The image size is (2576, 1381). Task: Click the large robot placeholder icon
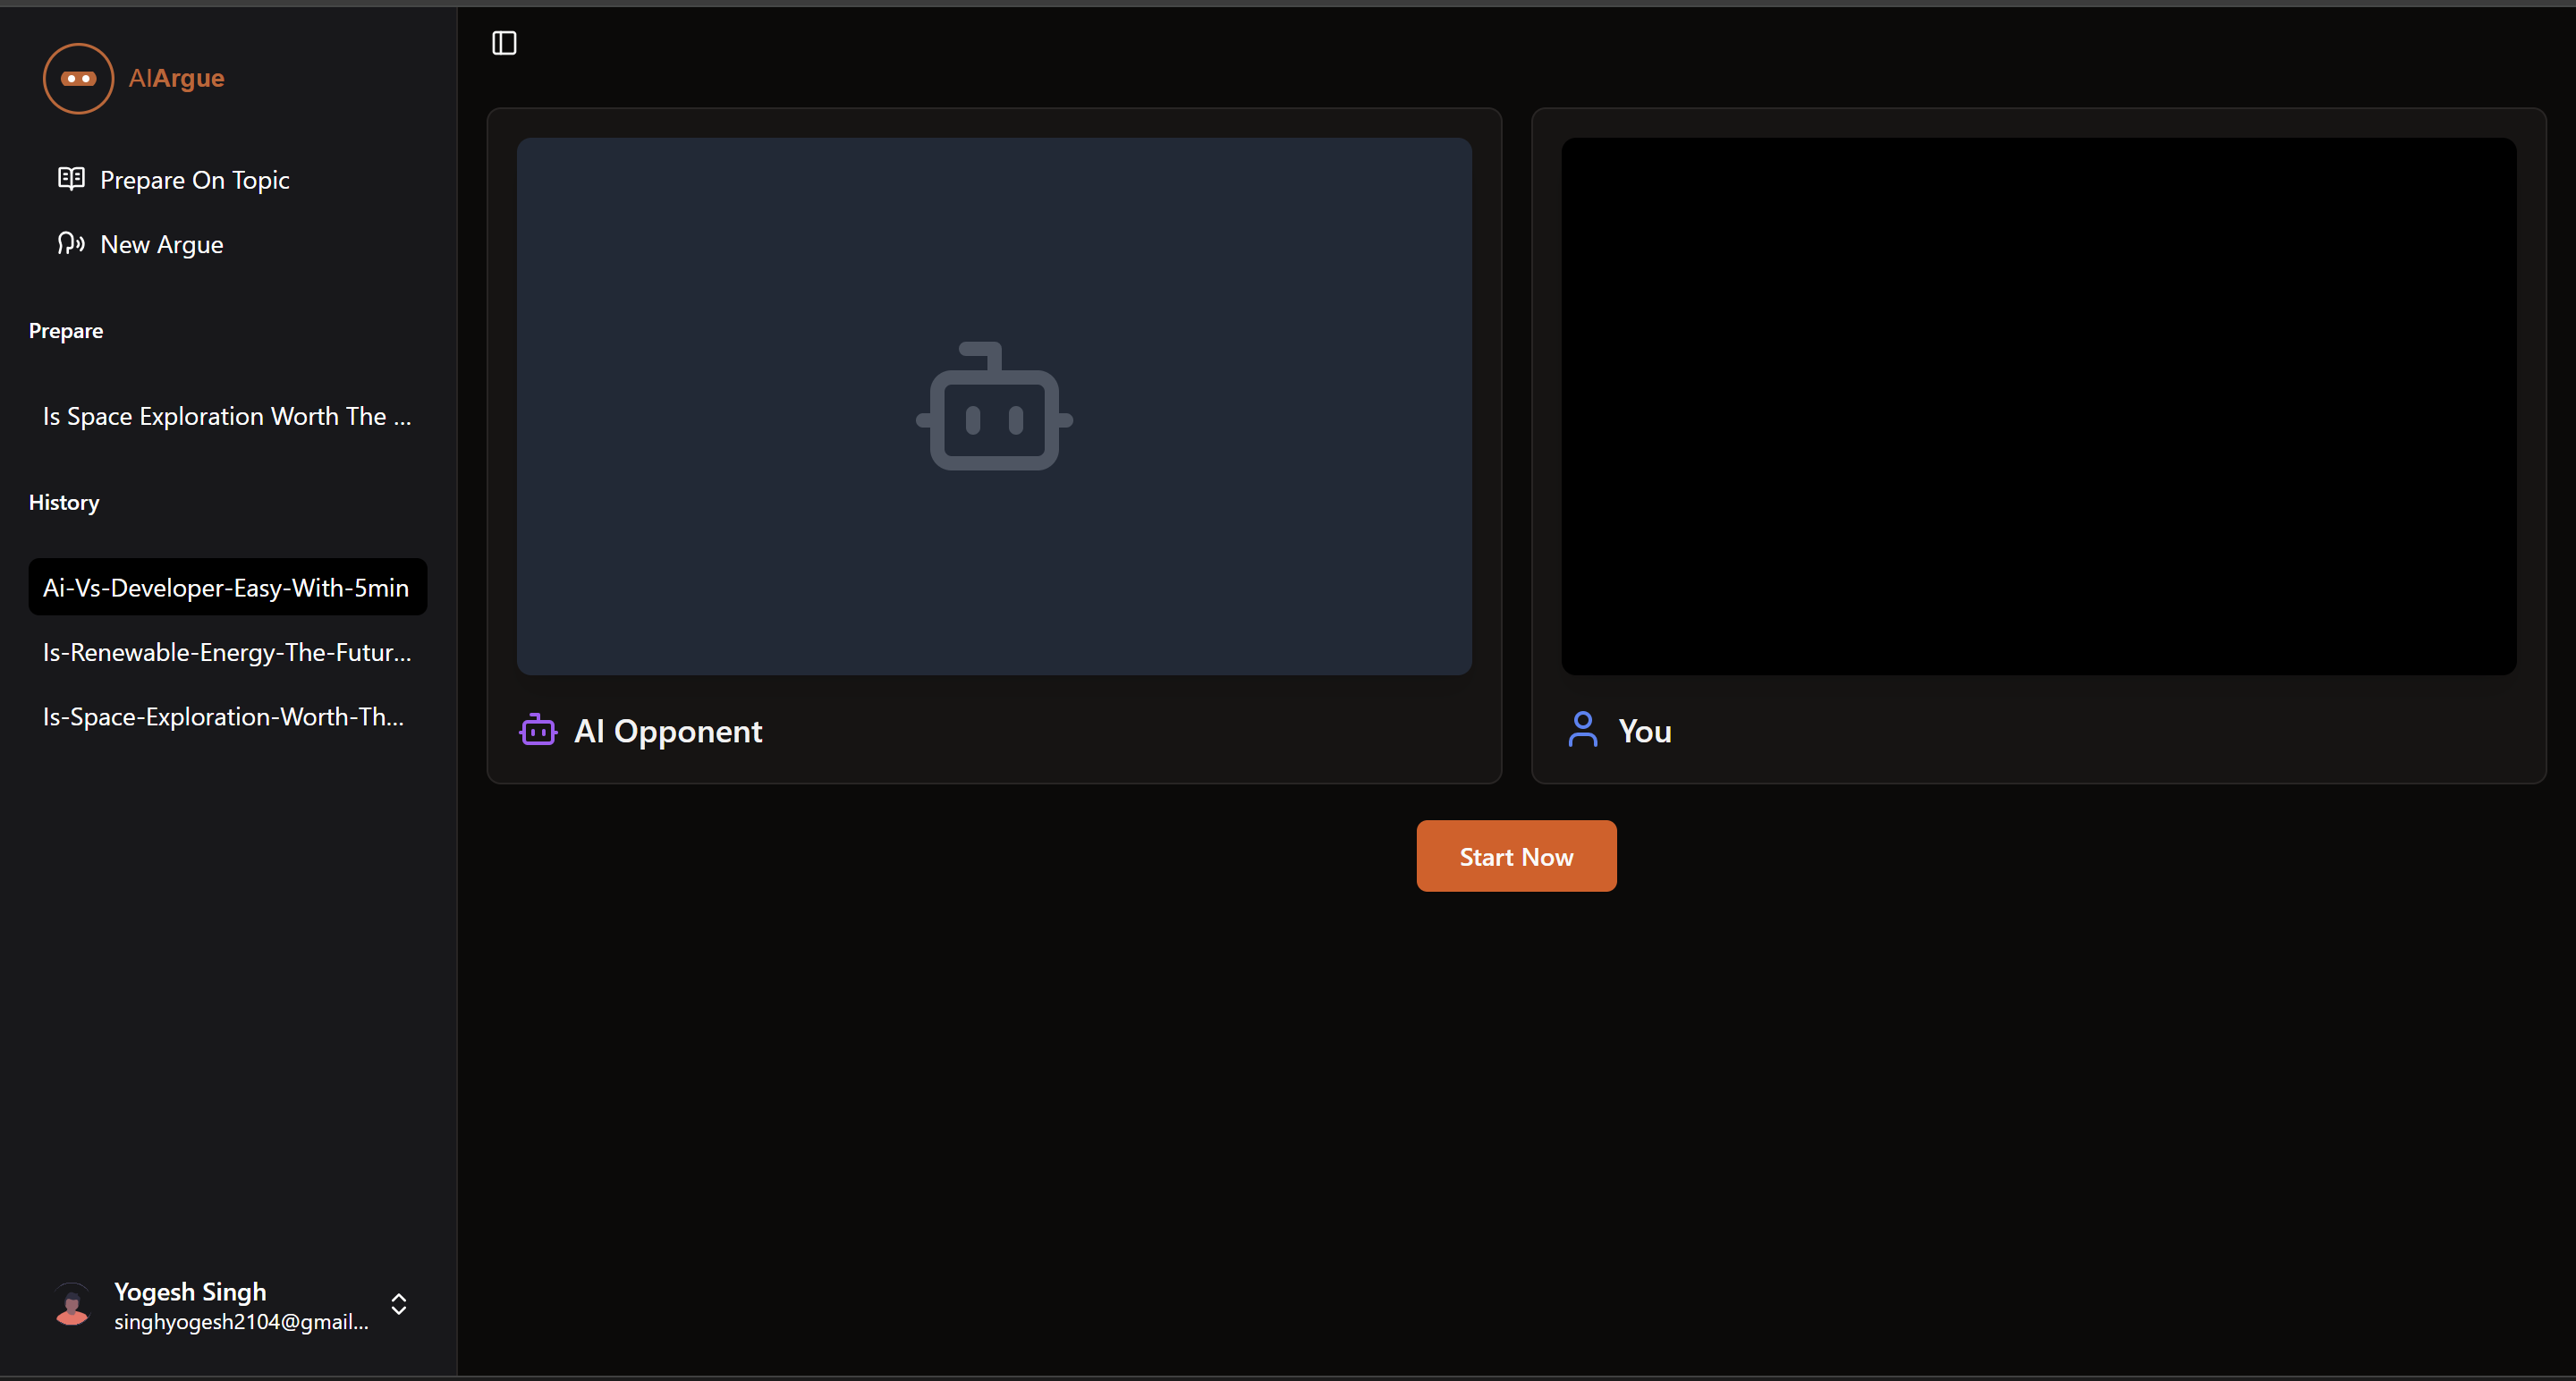point(994,406)
